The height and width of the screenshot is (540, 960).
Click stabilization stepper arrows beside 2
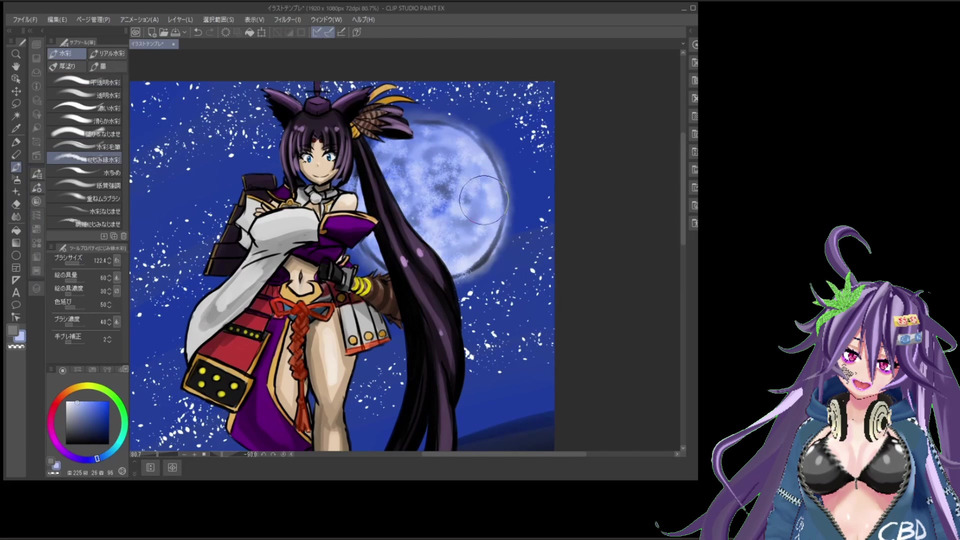[110, 339]
